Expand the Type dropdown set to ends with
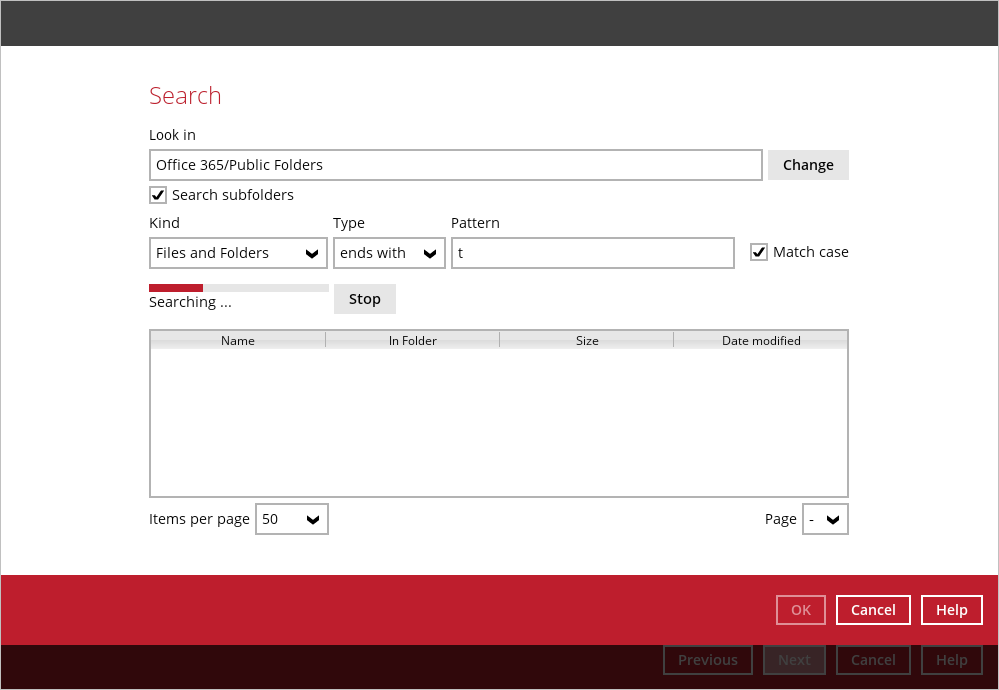 pyautogui.click(x=389, y=253)
